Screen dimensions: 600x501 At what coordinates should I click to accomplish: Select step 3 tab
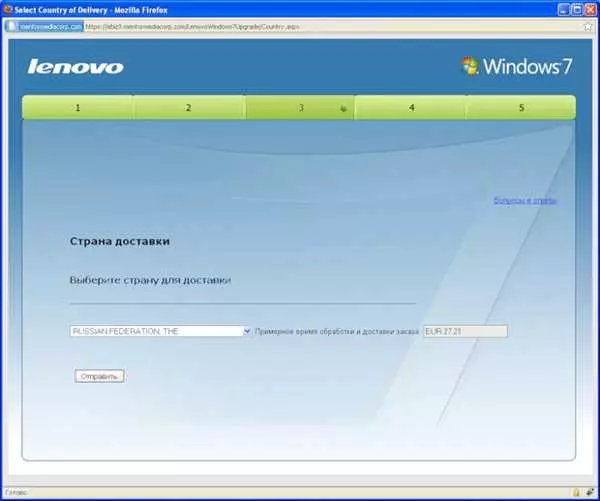tap(300, 108)
